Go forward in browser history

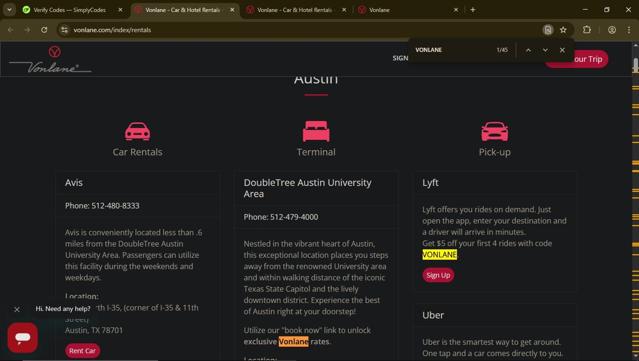coord(27,30)
